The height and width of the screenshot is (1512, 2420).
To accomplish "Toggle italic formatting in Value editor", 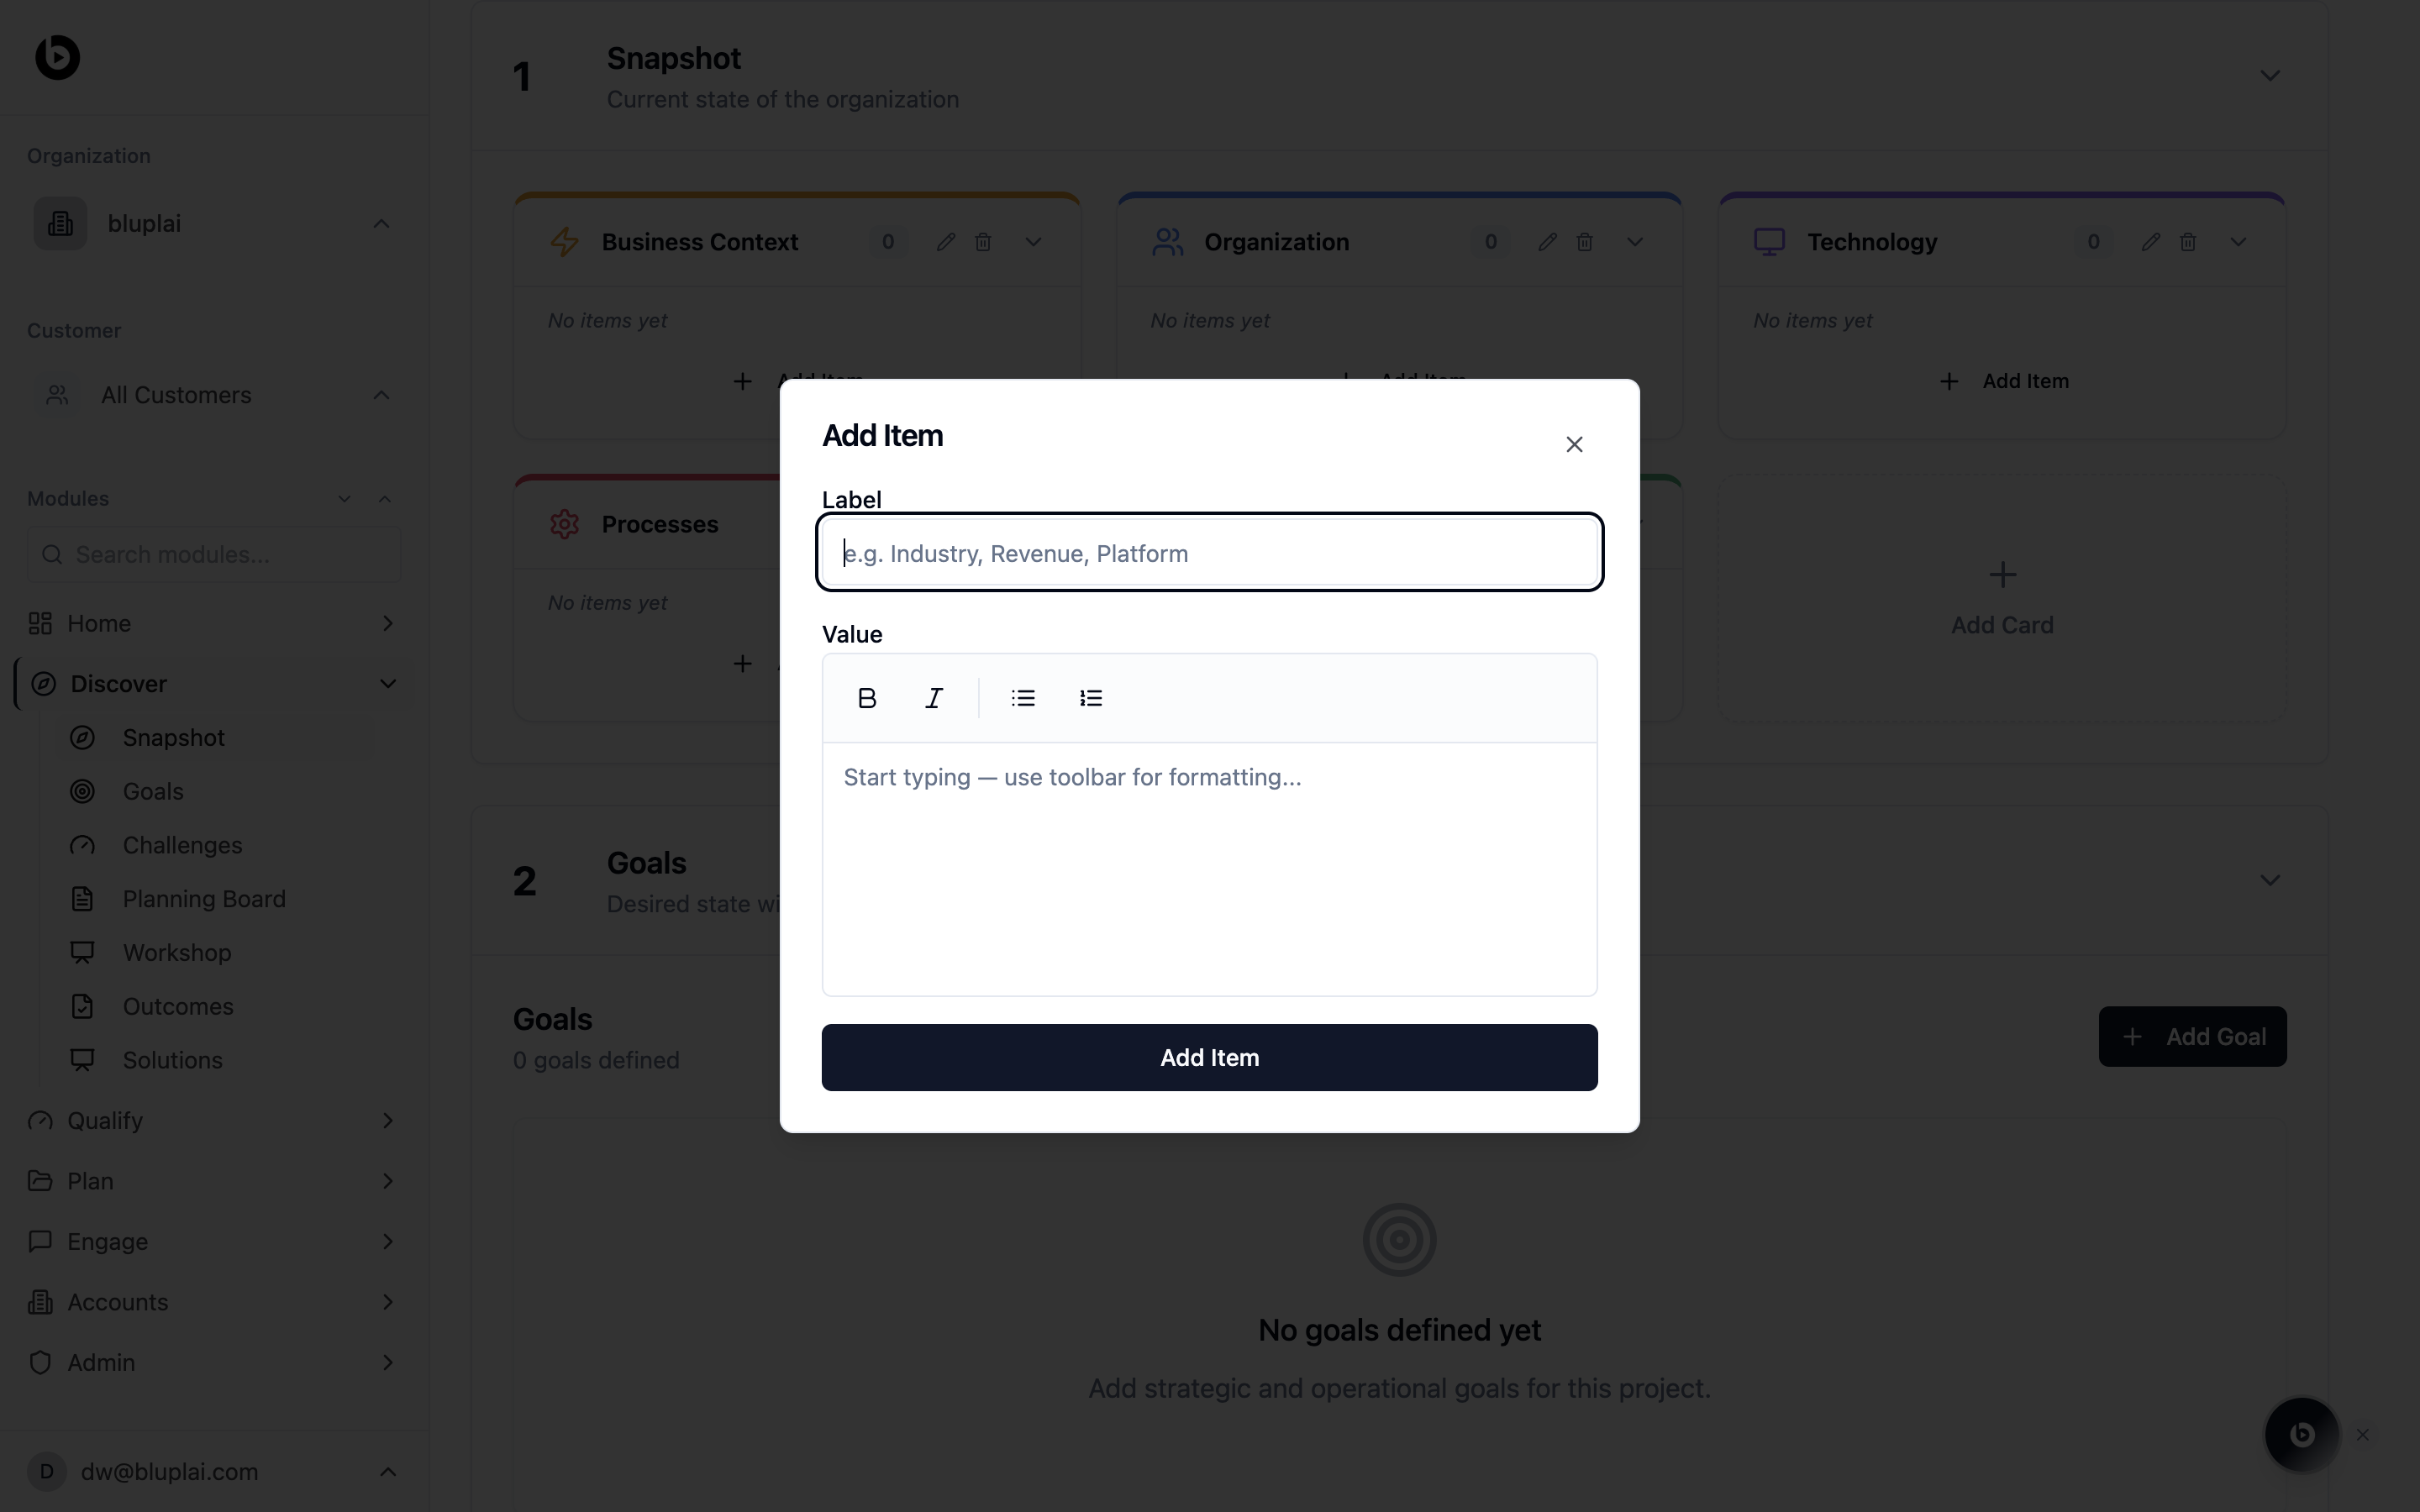I will click(934, 698).
